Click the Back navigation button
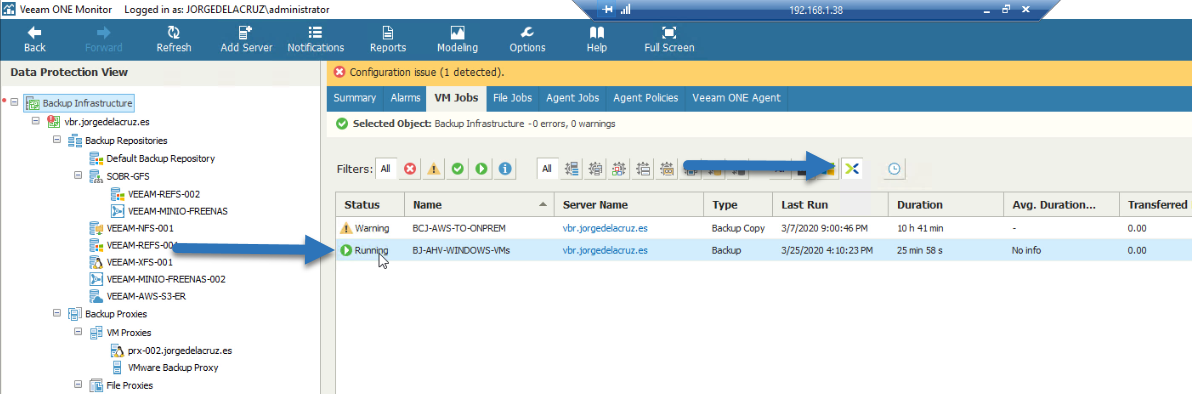This screenshot has width=1192, height=394. click(x=34, y=40)
